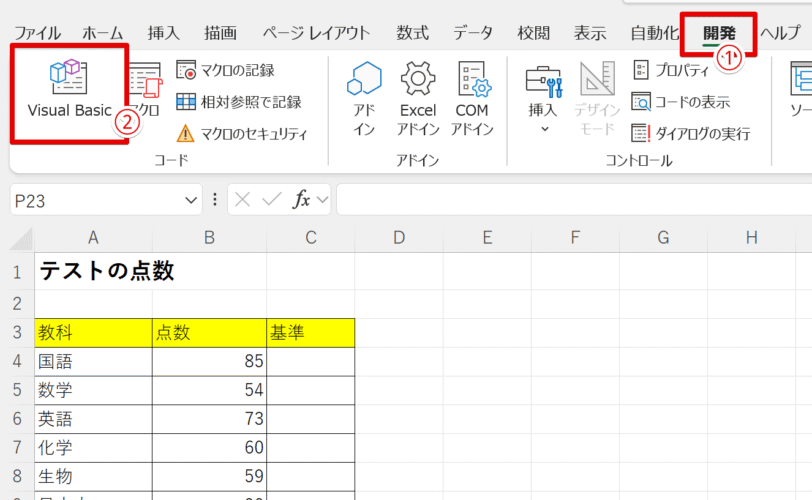The height and width of the screenshot is (500, 812).
Task: Open COM アドイン dialog
Action: (472, 98)
